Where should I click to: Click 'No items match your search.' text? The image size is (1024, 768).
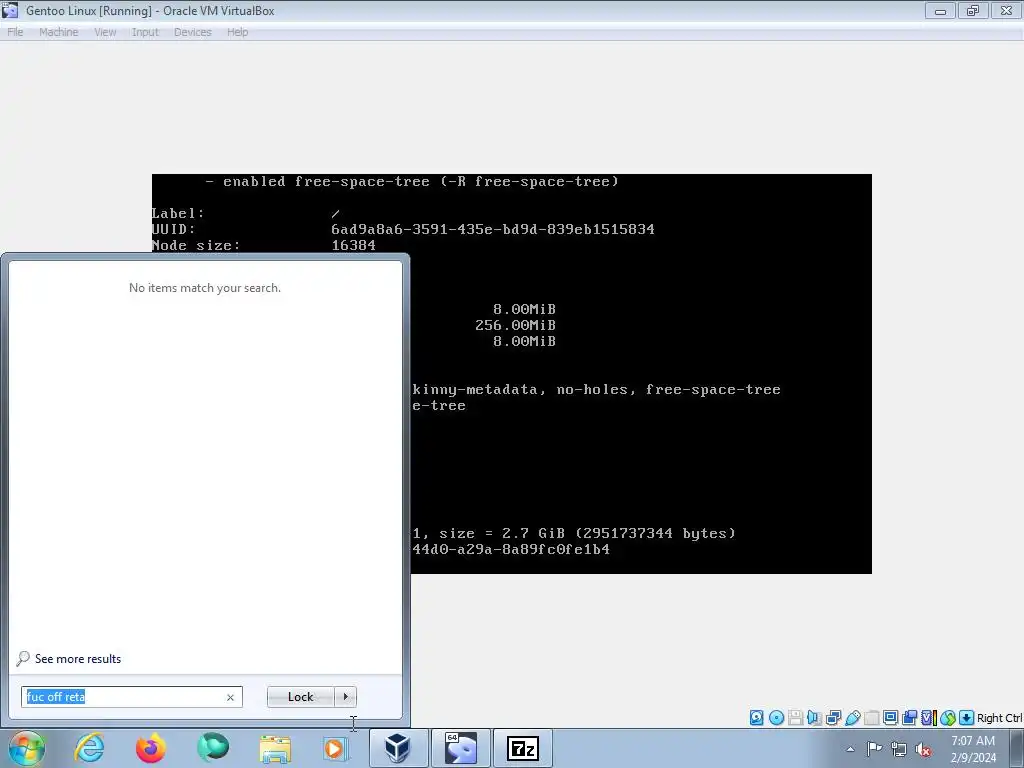click(x=205, y=288)
